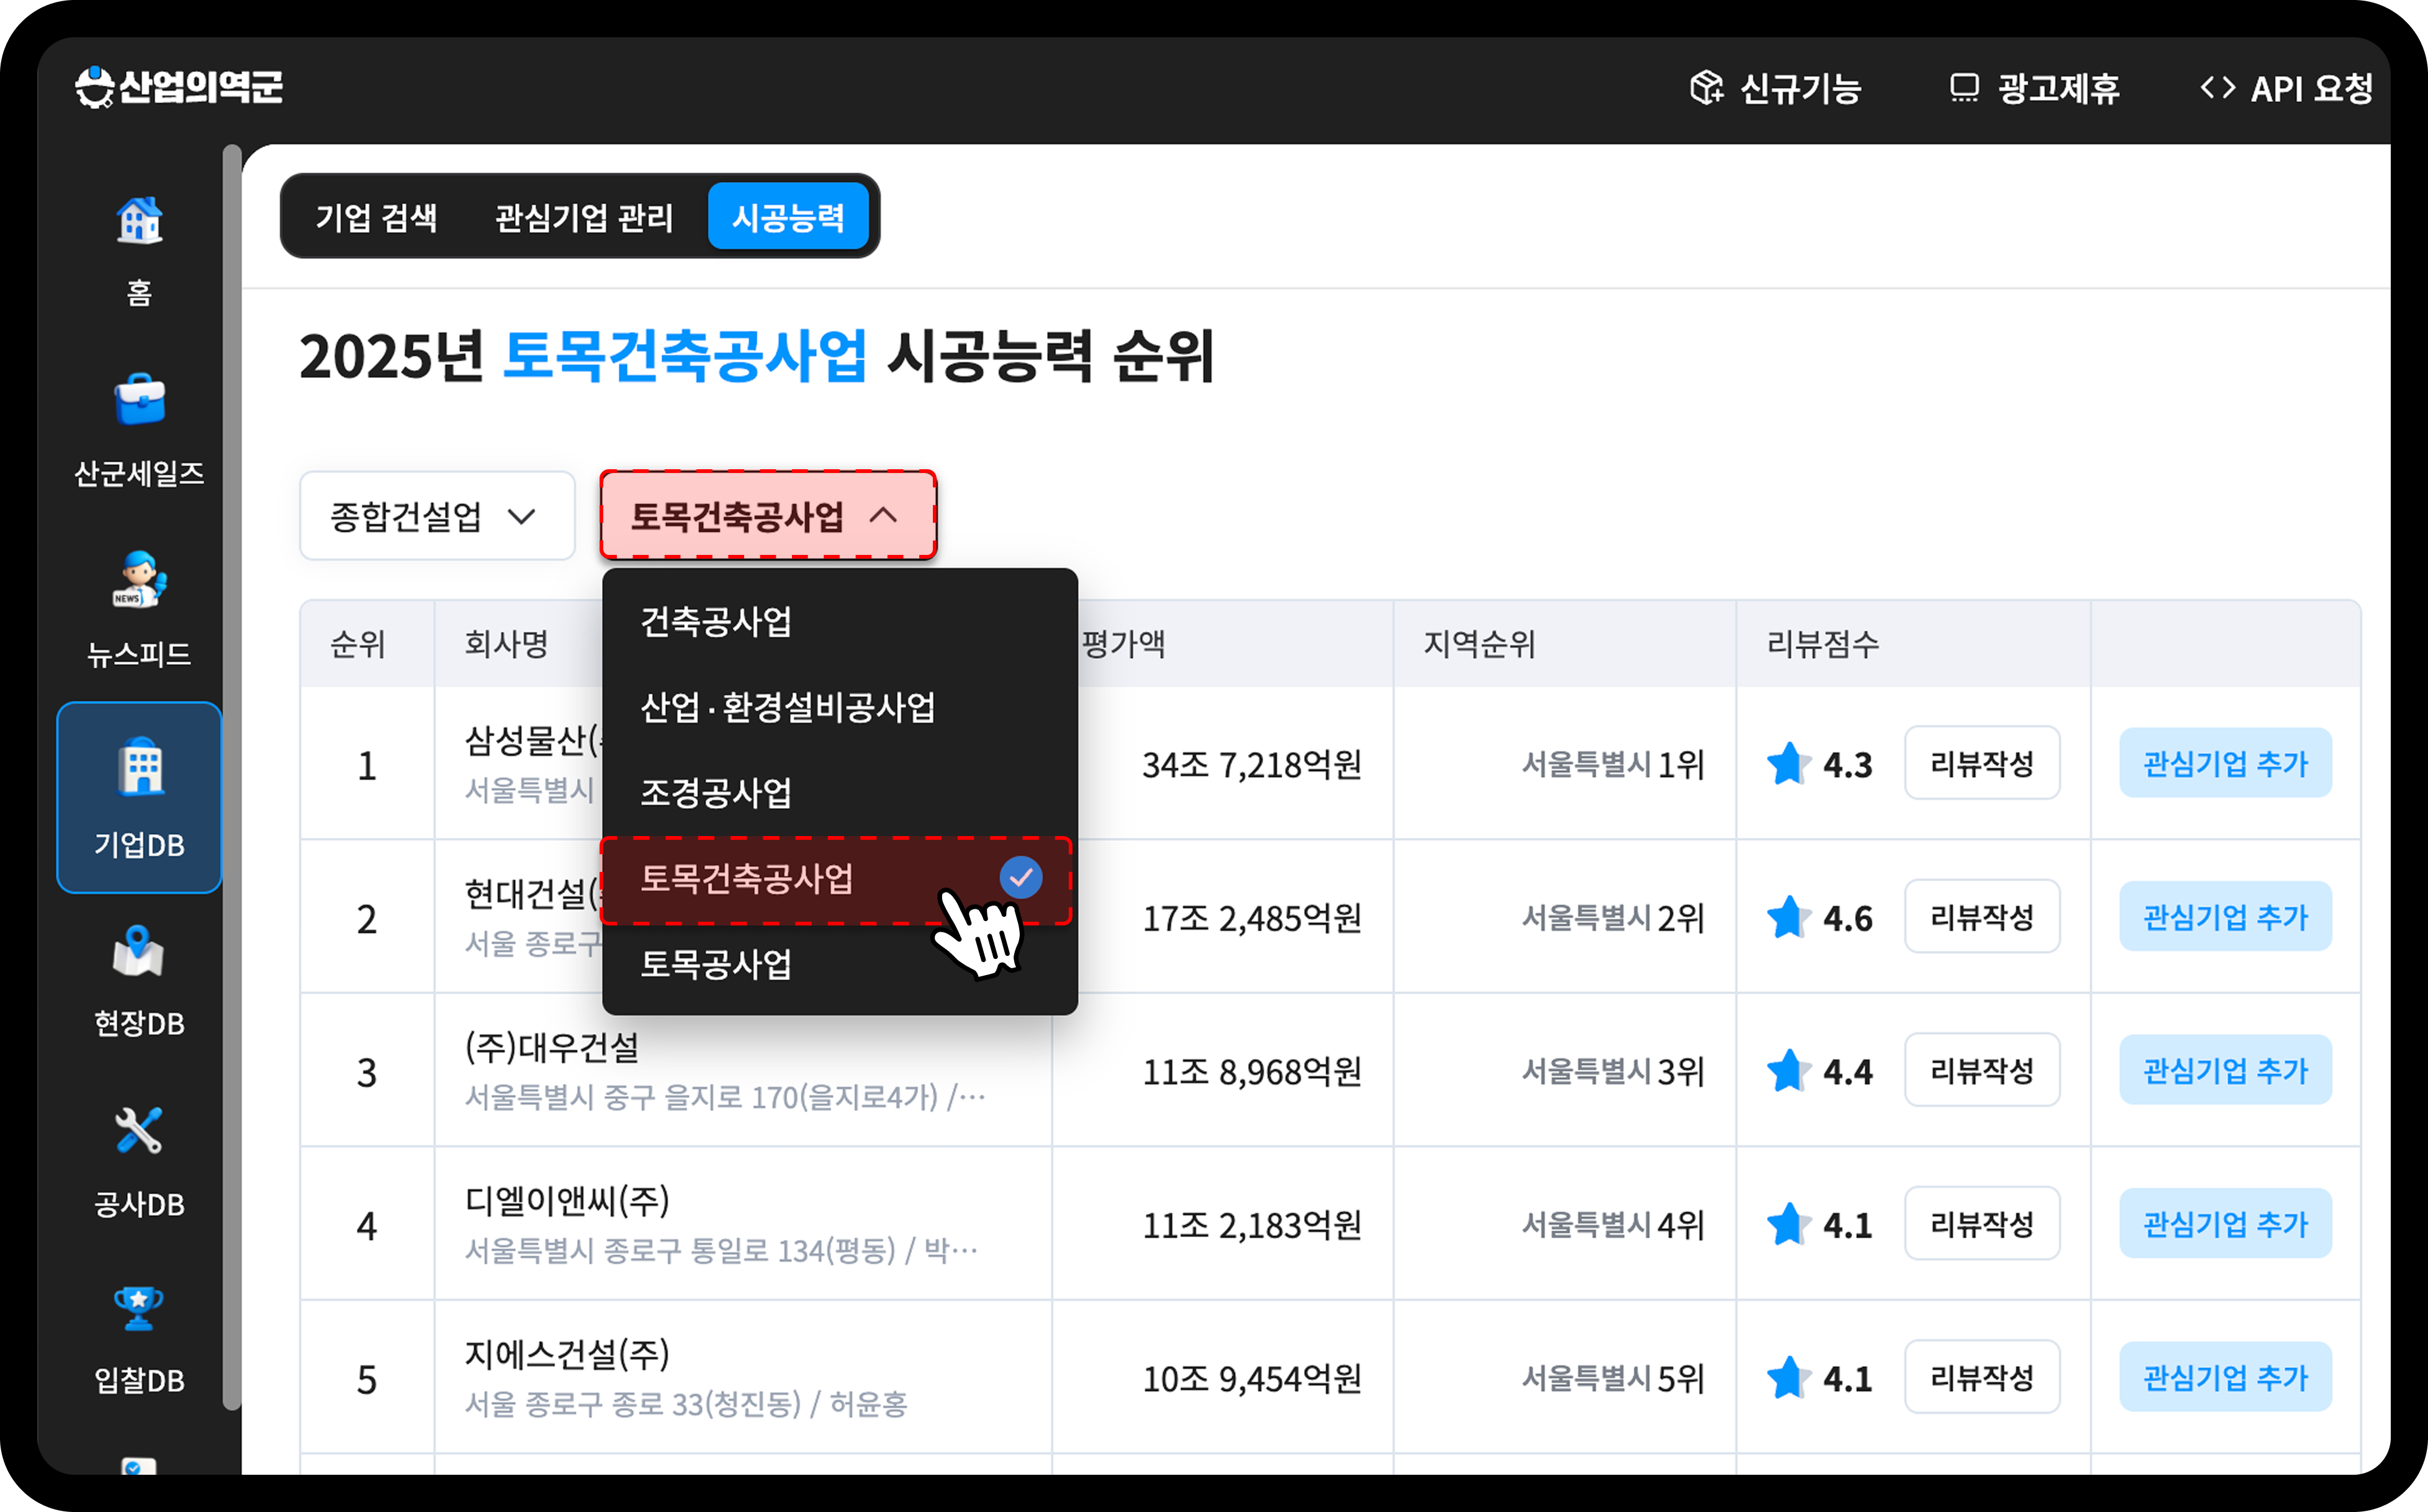Image resolution: width=2428 pixels, height=1512 pixels.
Task: Click the 종로 33(청진동) address line
Action: (686, 1405)
